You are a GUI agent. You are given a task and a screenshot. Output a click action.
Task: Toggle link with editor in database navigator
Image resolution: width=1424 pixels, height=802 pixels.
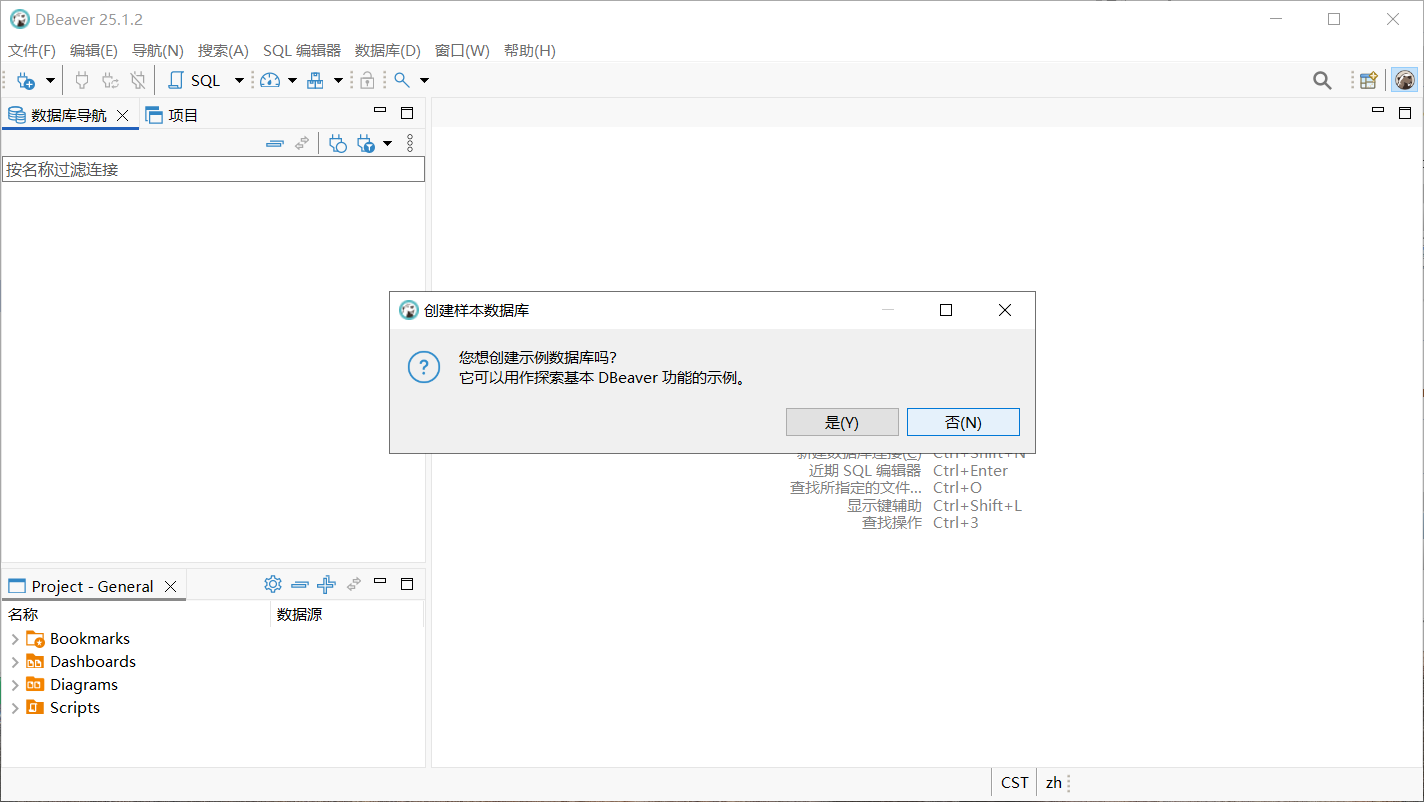(302, 144)
